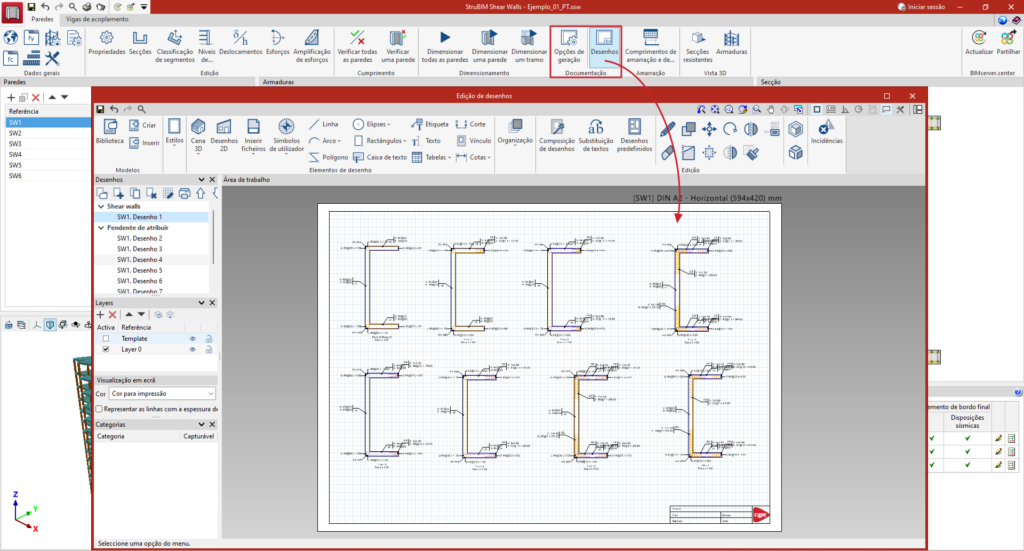Toggle lock on Template layer
Screen dimensions: 1024x551
coord(209,339)
